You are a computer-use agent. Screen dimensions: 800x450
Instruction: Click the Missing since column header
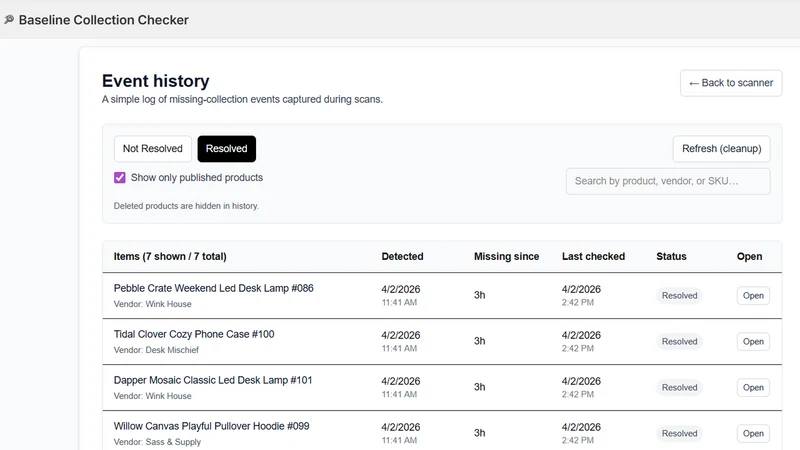[506, 257]
